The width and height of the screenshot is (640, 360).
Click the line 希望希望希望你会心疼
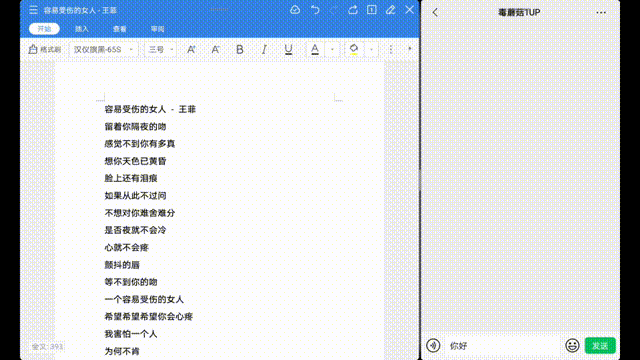(149, 317)
